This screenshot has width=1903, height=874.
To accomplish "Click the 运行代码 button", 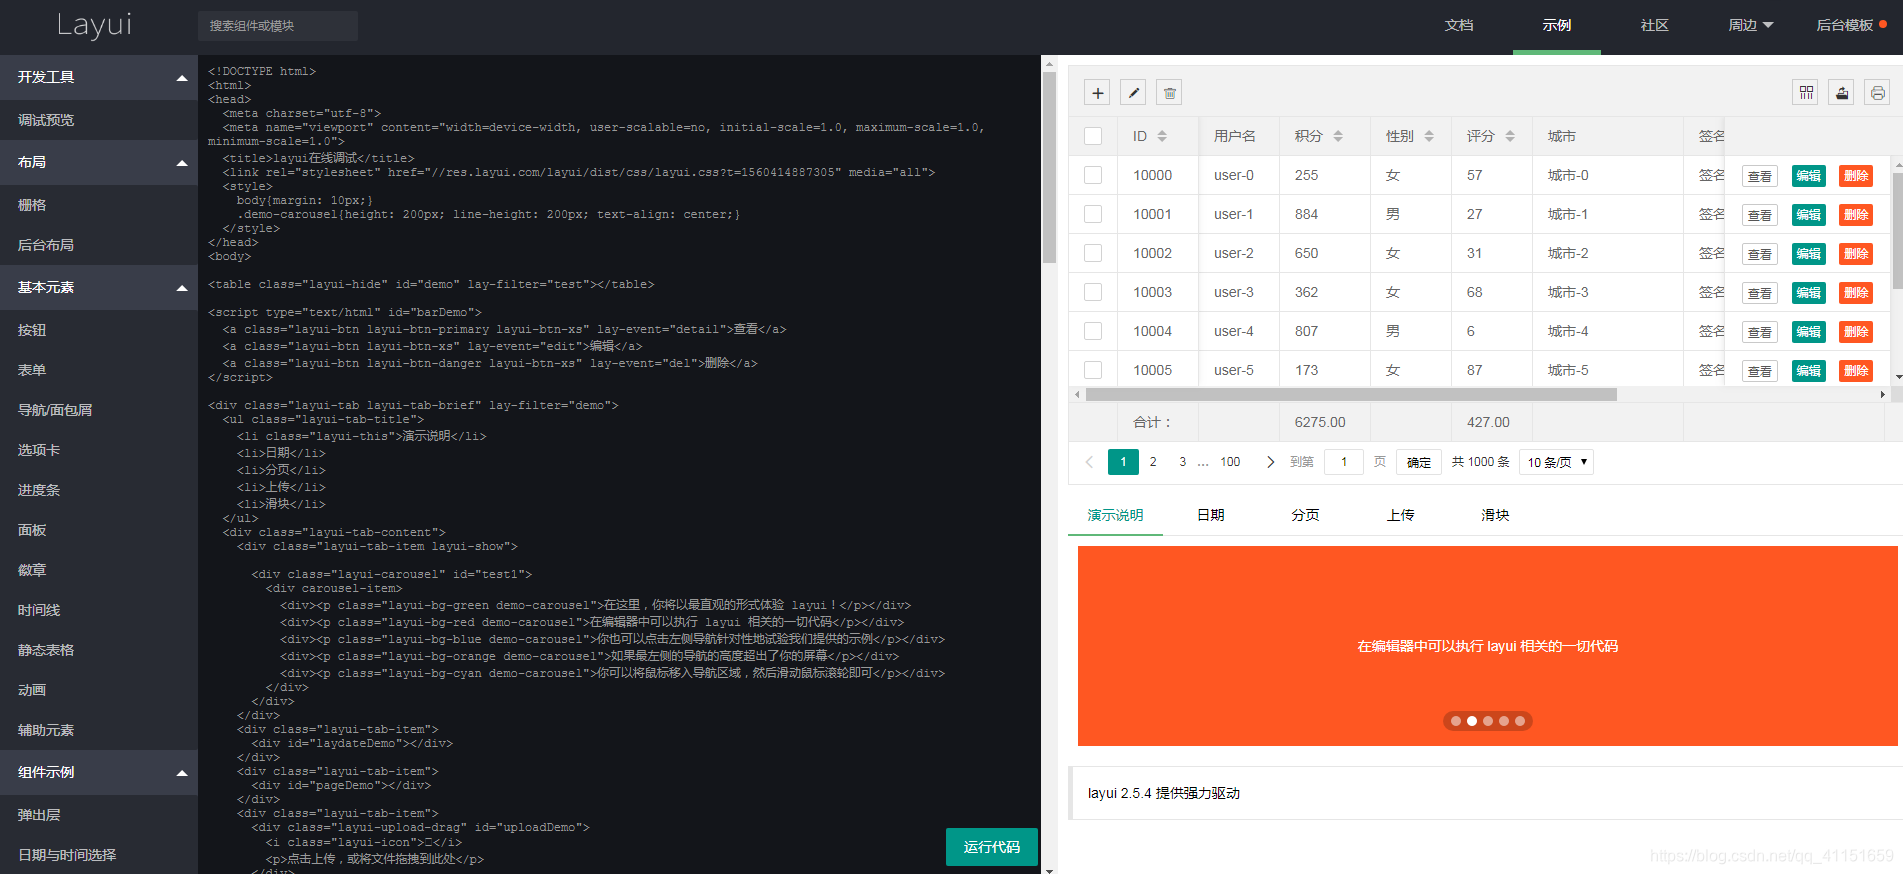I will click(992, 847).
